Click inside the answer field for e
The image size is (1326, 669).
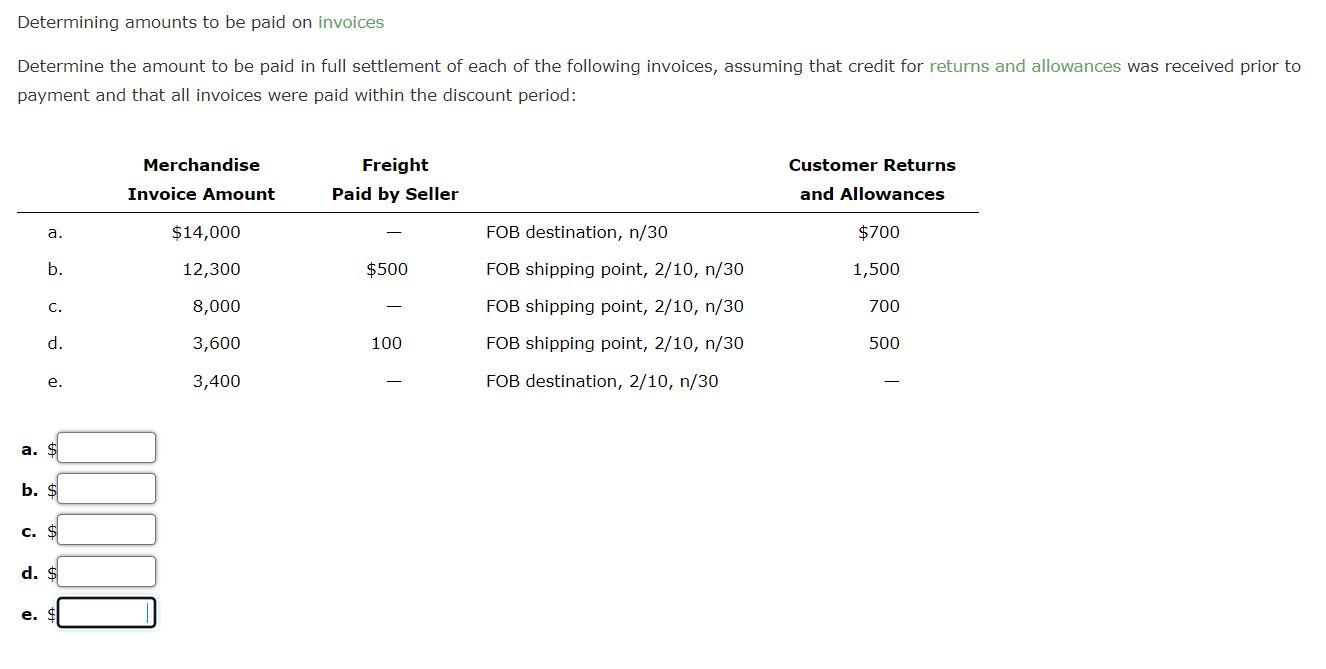tap(105, 611)
